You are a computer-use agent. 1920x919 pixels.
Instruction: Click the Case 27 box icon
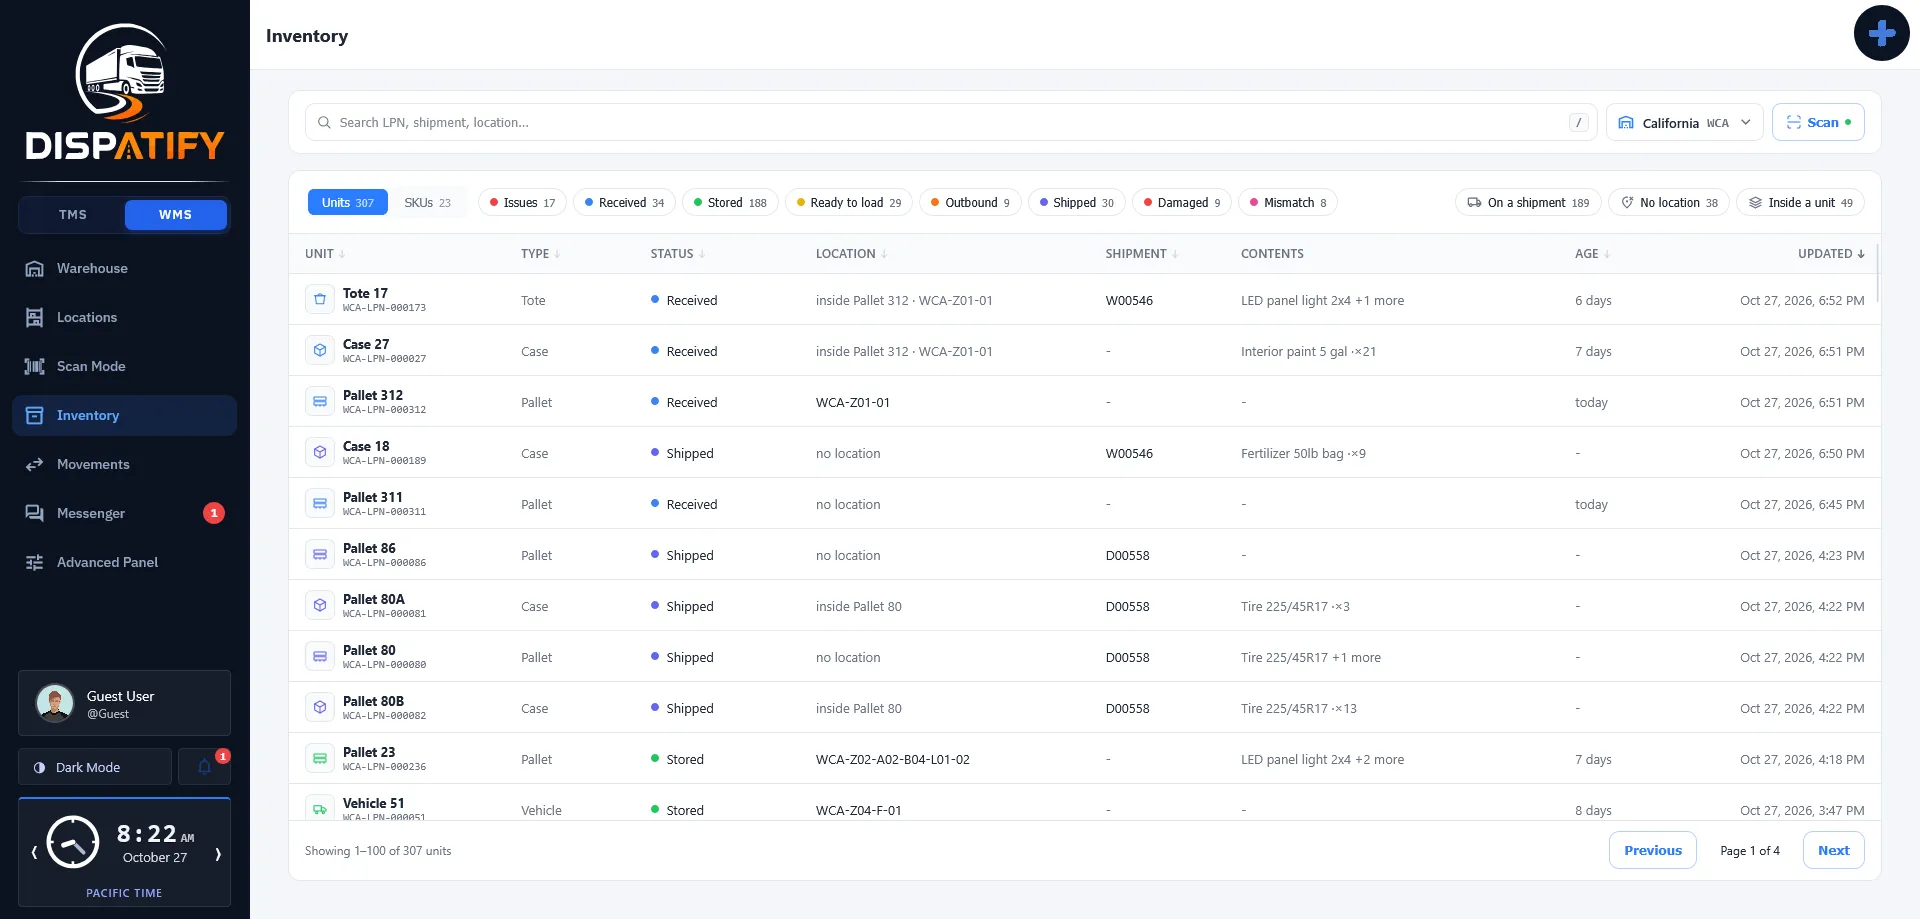click(320, 350)
